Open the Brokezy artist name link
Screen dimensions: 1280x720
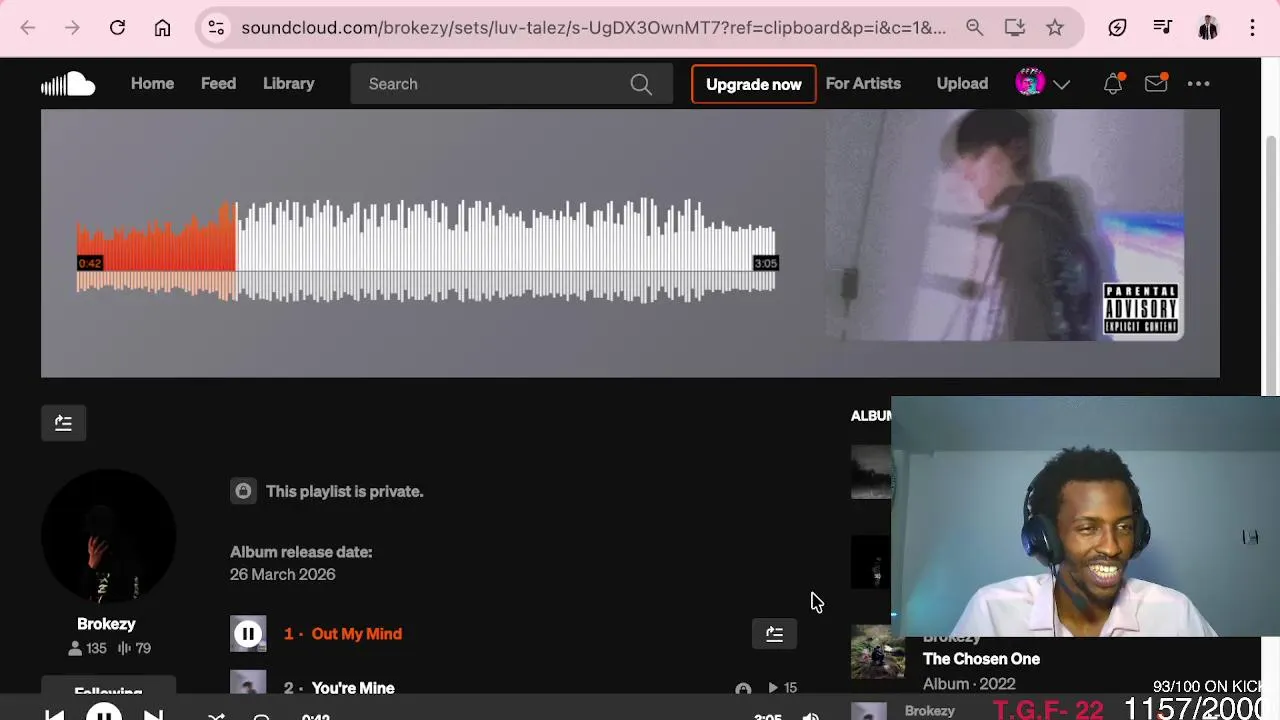click(x=106, y=624)
